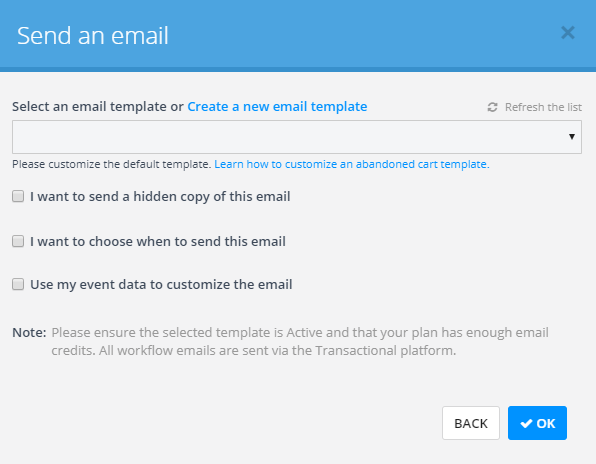Image resolution: width=596 pixels, height=464 pixels.
Task: Click 'Please customize the default template' text
Action: [x=112, y=164]
